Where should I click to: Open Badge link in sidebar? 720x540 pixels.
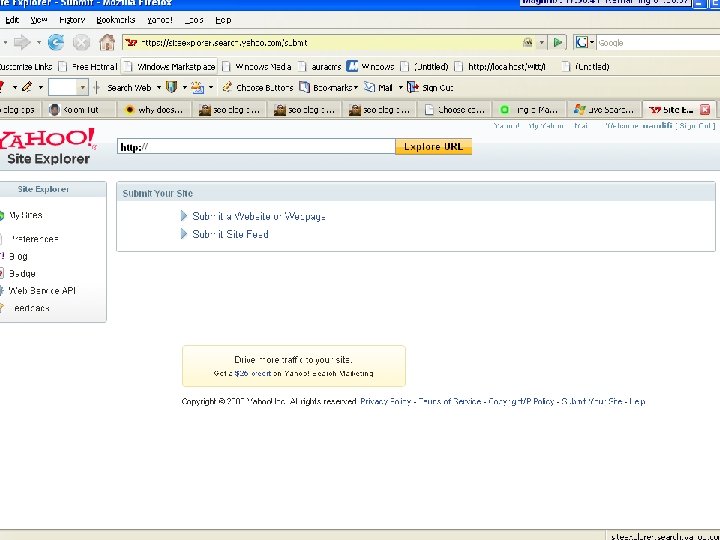click(22, 273)
